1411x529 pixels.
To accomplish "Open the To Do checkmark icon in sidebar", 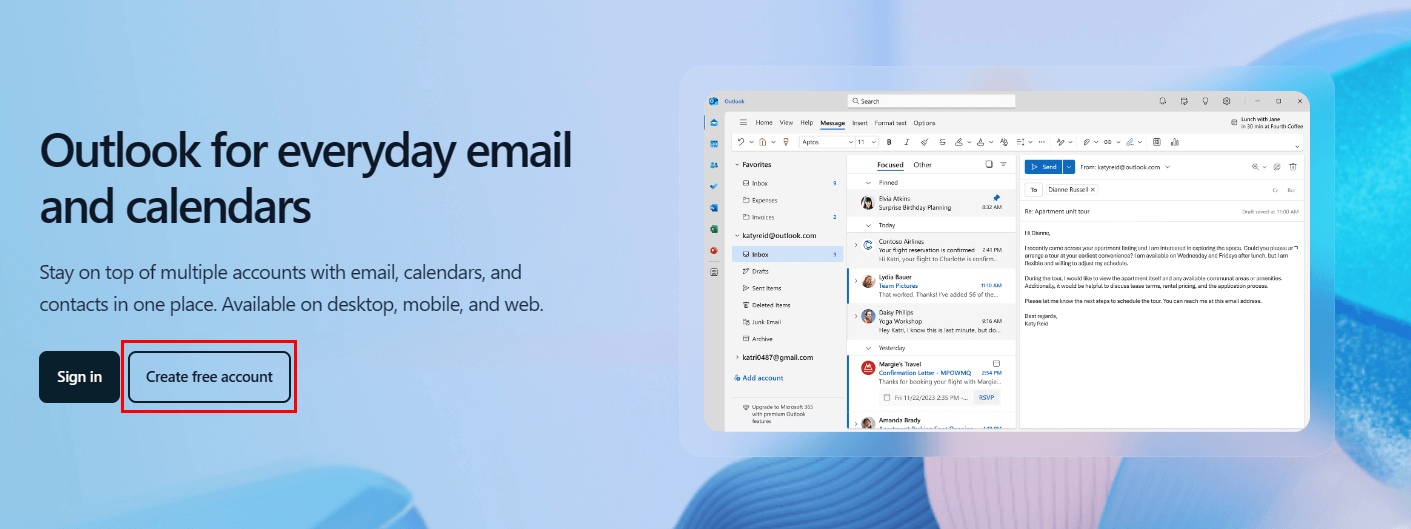I will tap(714, 186).
